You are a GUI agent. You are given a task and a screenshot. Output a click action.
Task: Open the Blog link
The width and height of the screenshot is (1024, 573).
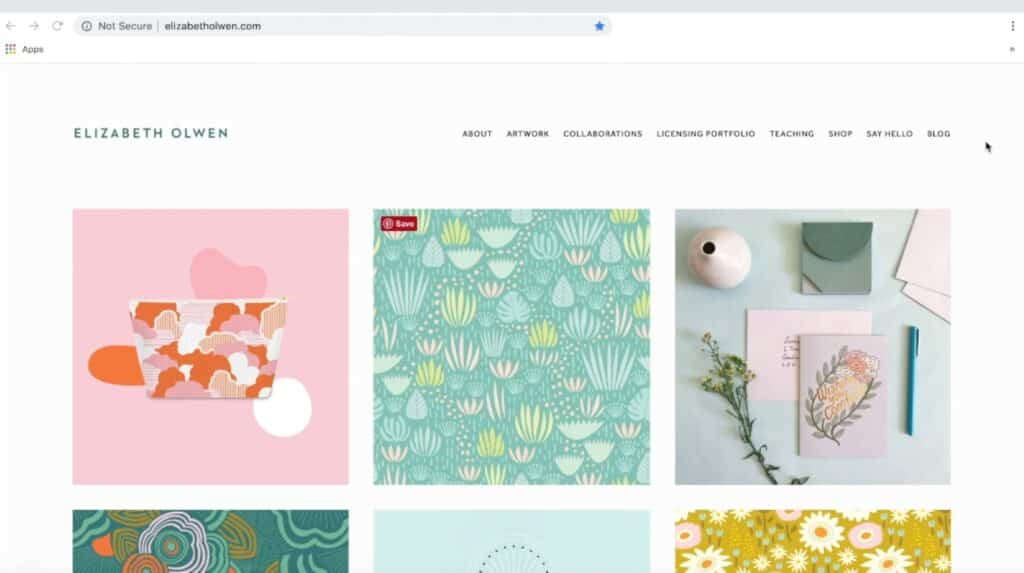pyautogui.click(x=938, y=134)
